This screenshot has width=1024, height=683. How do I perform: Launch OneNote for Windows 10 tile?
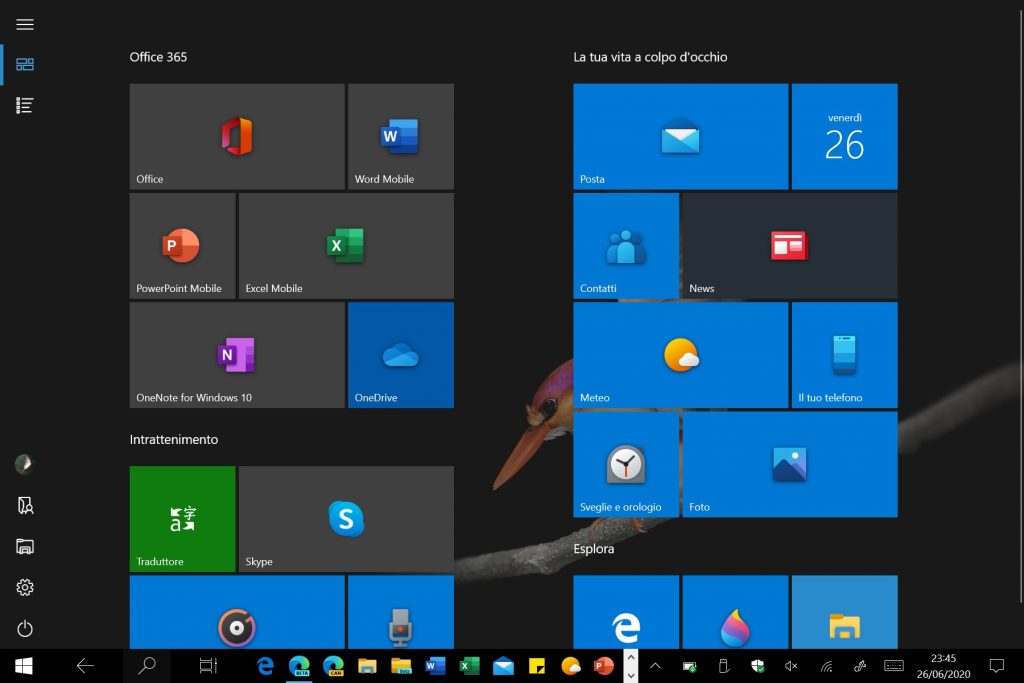coord(237,355)
